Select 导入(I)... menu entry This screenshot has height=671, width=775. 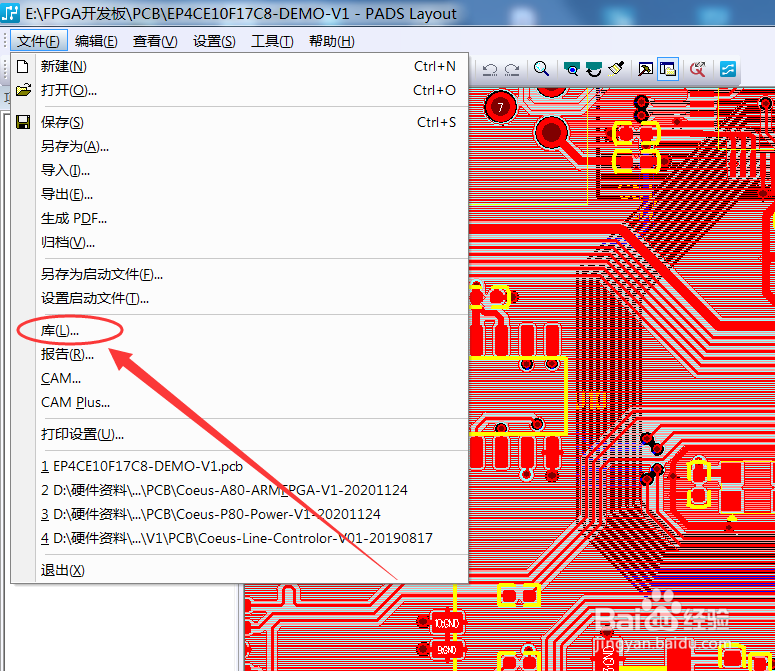tap(240, 170)
